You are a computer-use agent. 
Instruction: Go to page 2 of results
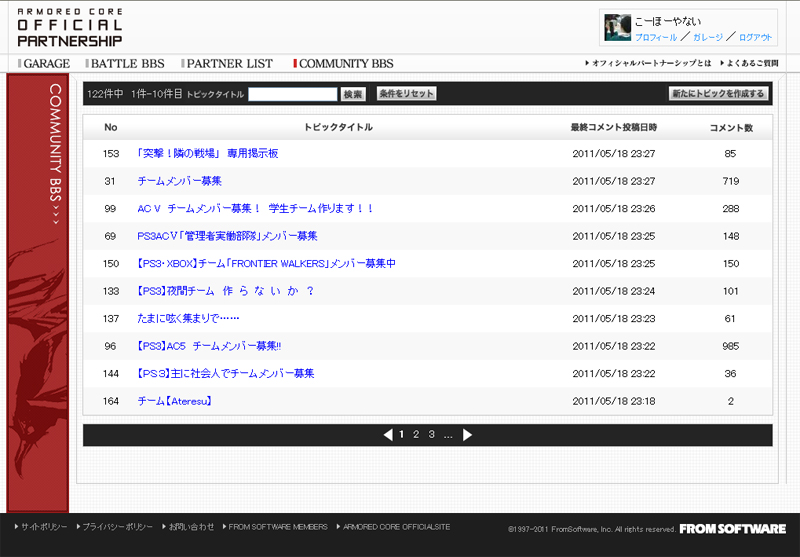[x=416, y=435]
